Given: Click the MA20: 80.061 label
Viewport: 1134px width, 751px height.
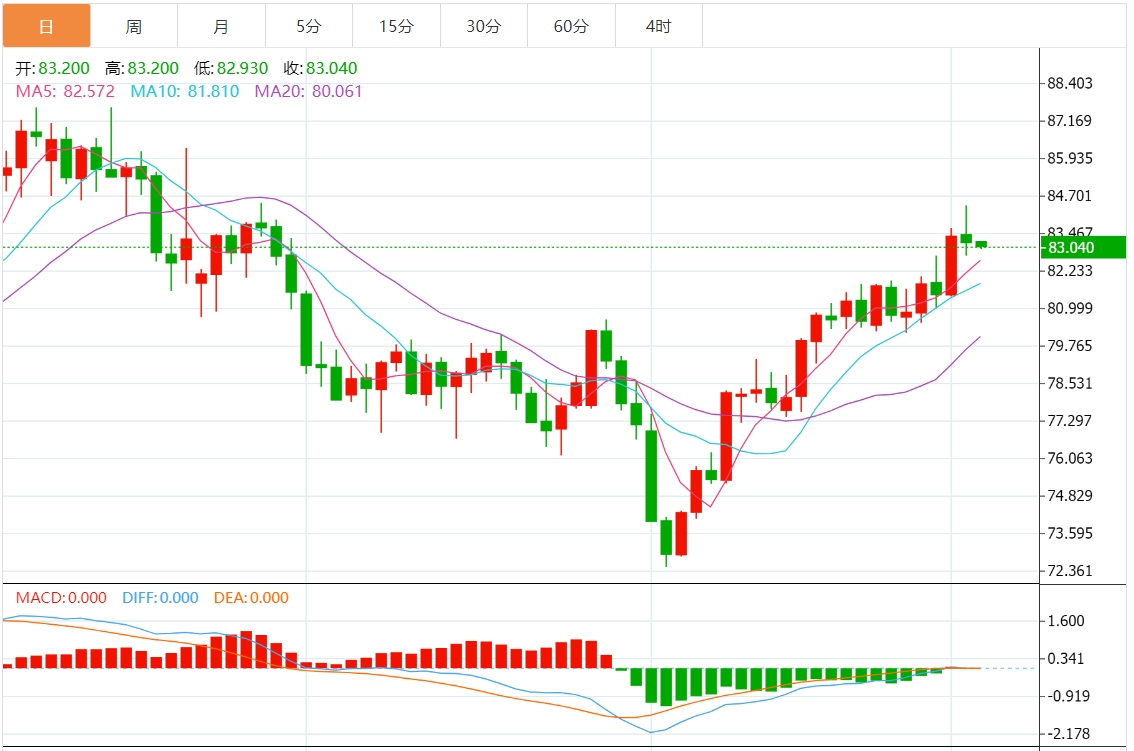Looking at the screenshot, I should [308, 91].
